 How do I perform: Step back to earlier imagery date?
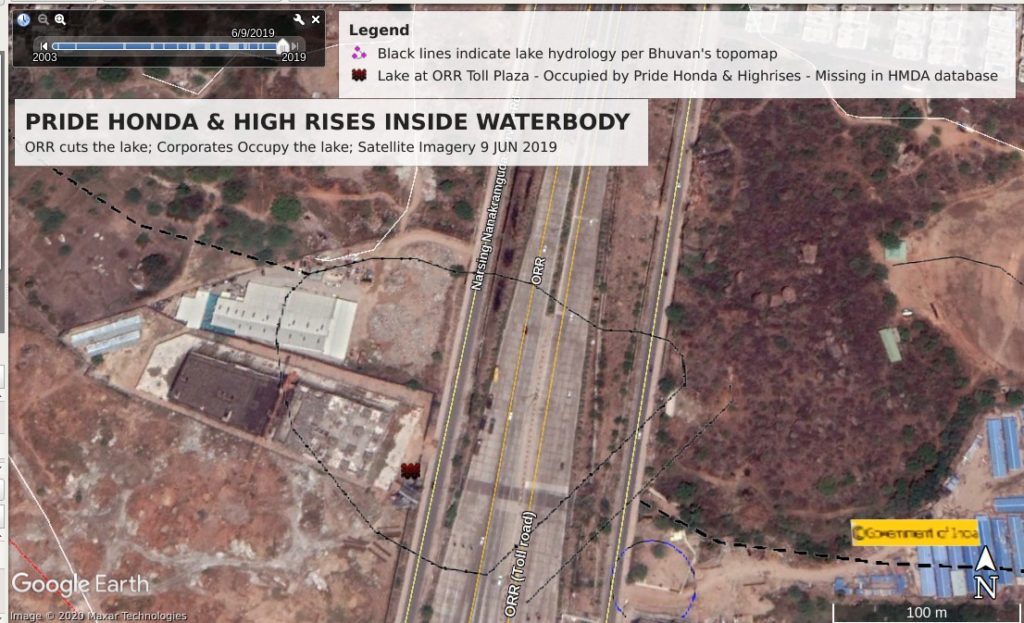tap(44, 46)
